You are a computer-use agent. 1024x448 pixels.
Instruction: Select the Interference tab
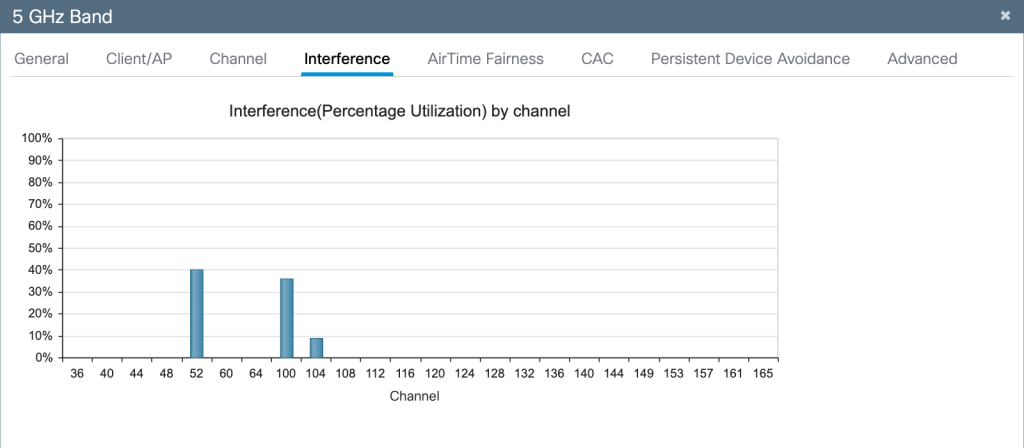click(x=346, y=59)
